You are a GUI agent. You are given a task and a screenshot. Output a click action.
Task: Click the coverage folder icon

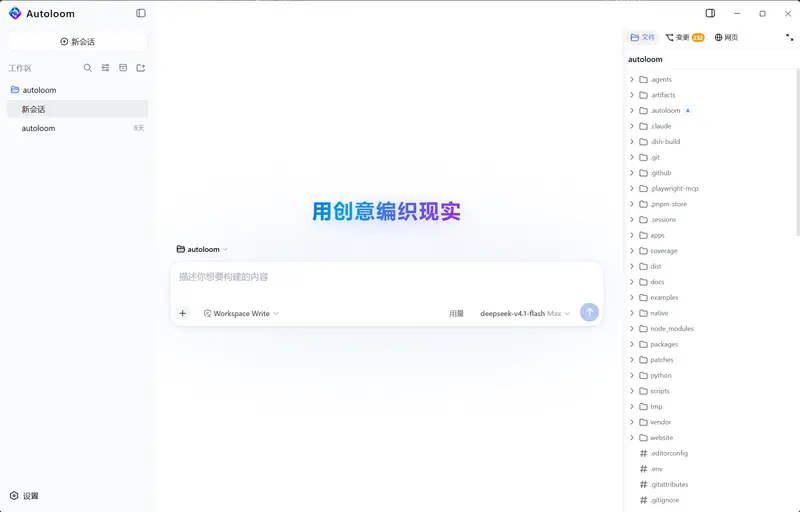coord(643,251)
